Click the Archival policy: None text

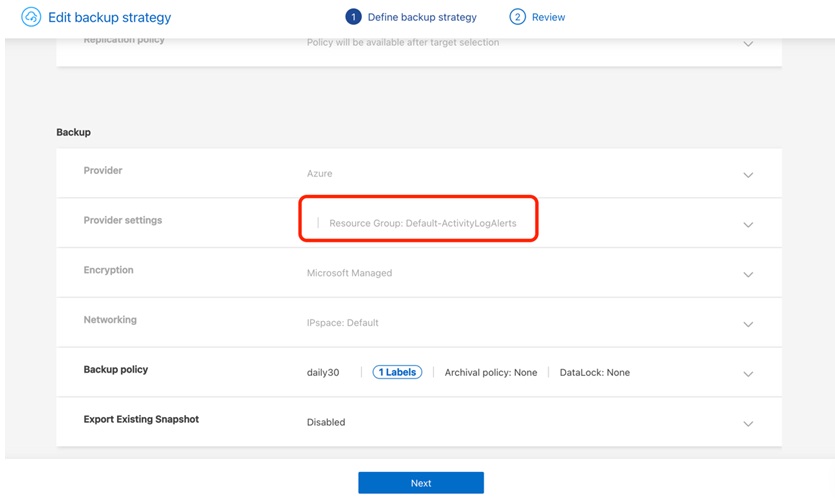coord(490,372)
